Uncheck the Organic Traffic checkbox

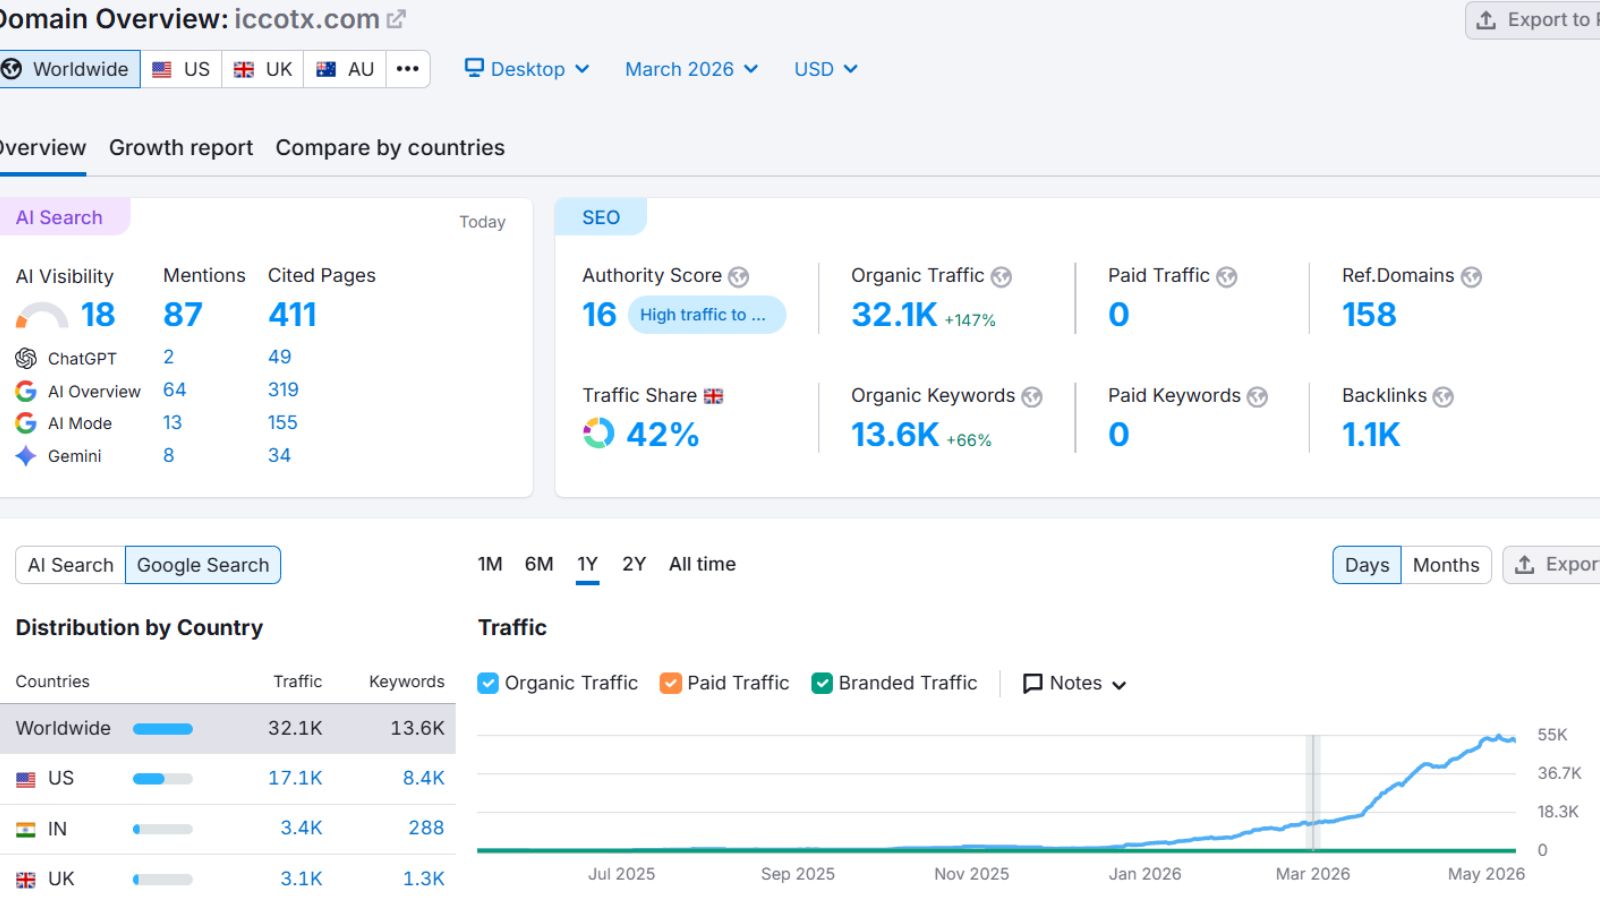(x=488, y=683)
